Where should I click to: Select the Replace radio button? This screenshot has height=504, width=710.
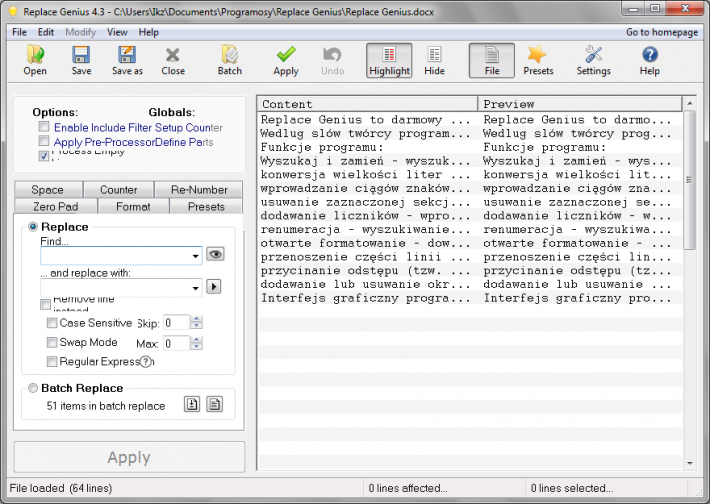[33, 226]
